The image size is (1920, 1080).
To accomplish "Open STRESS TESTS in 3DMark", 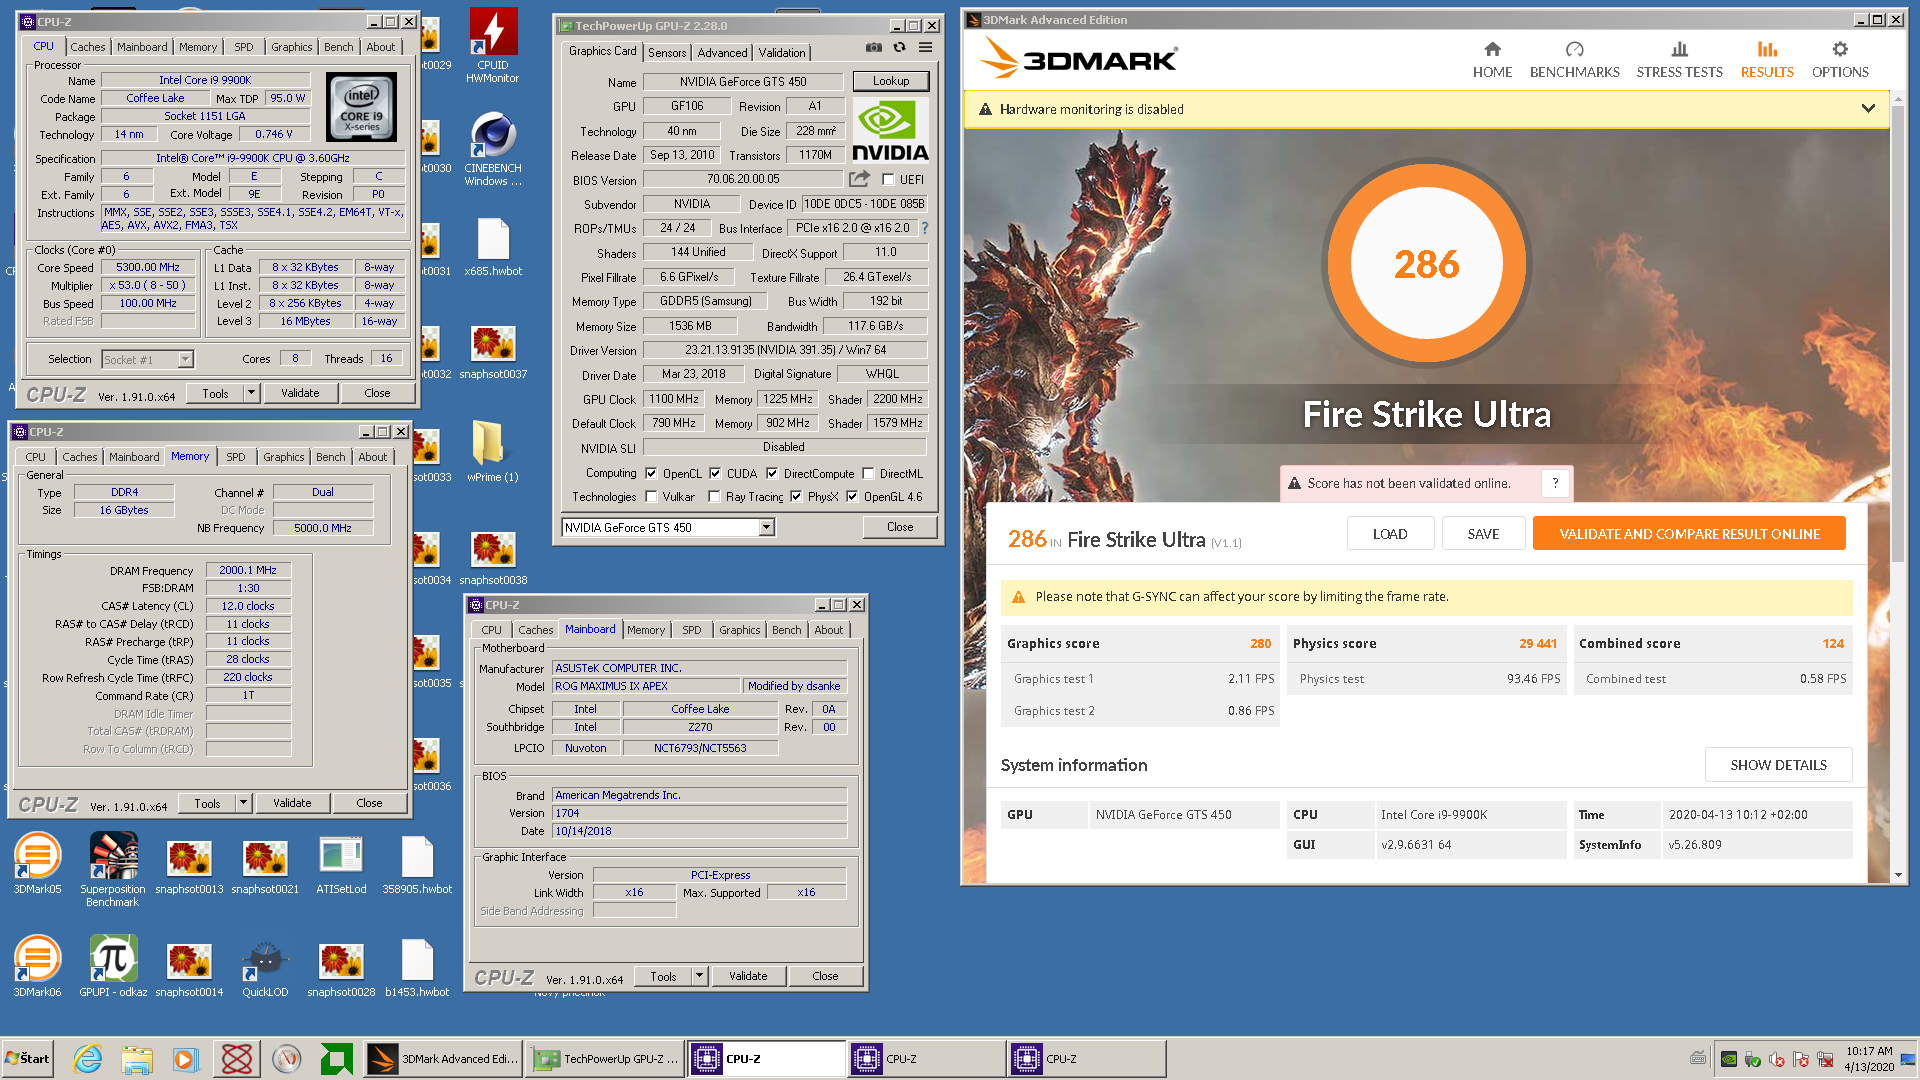I will point(1679,60).
